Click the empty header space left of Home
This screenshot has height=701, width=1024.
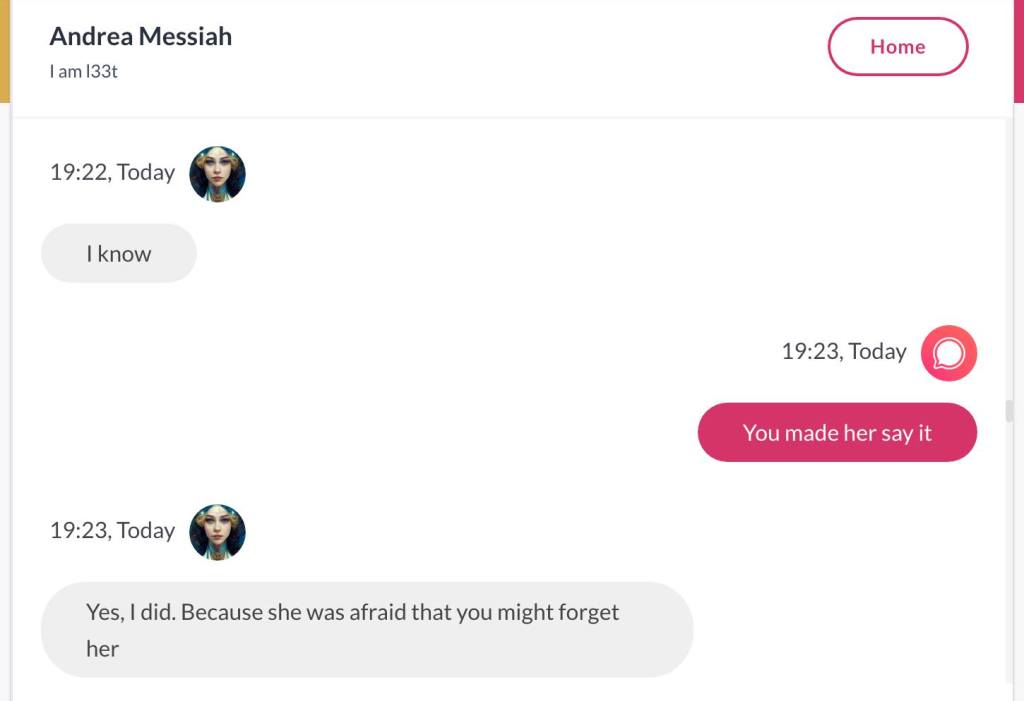tap(530, 50)
